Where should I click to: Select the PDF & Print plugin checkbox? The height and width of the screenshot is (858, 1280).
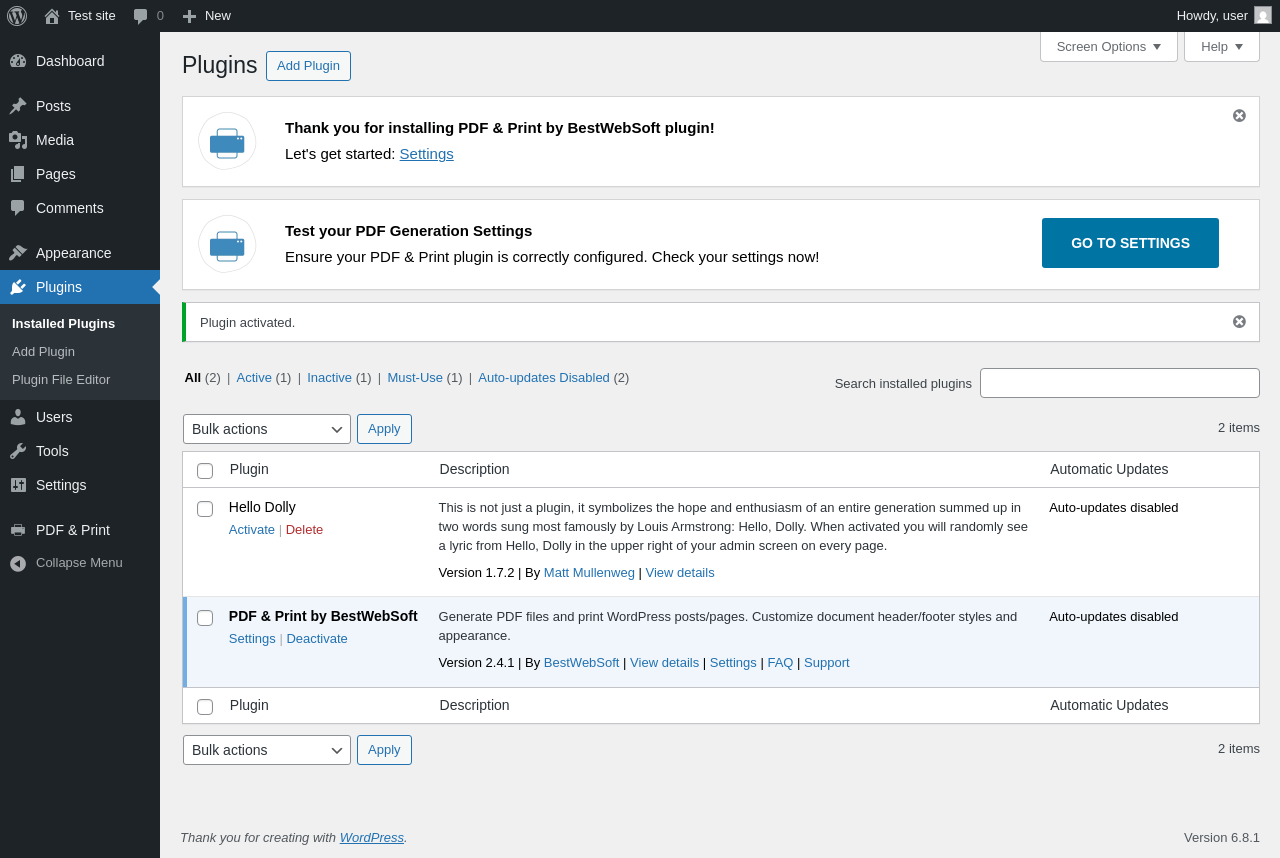tap(205, 618)
